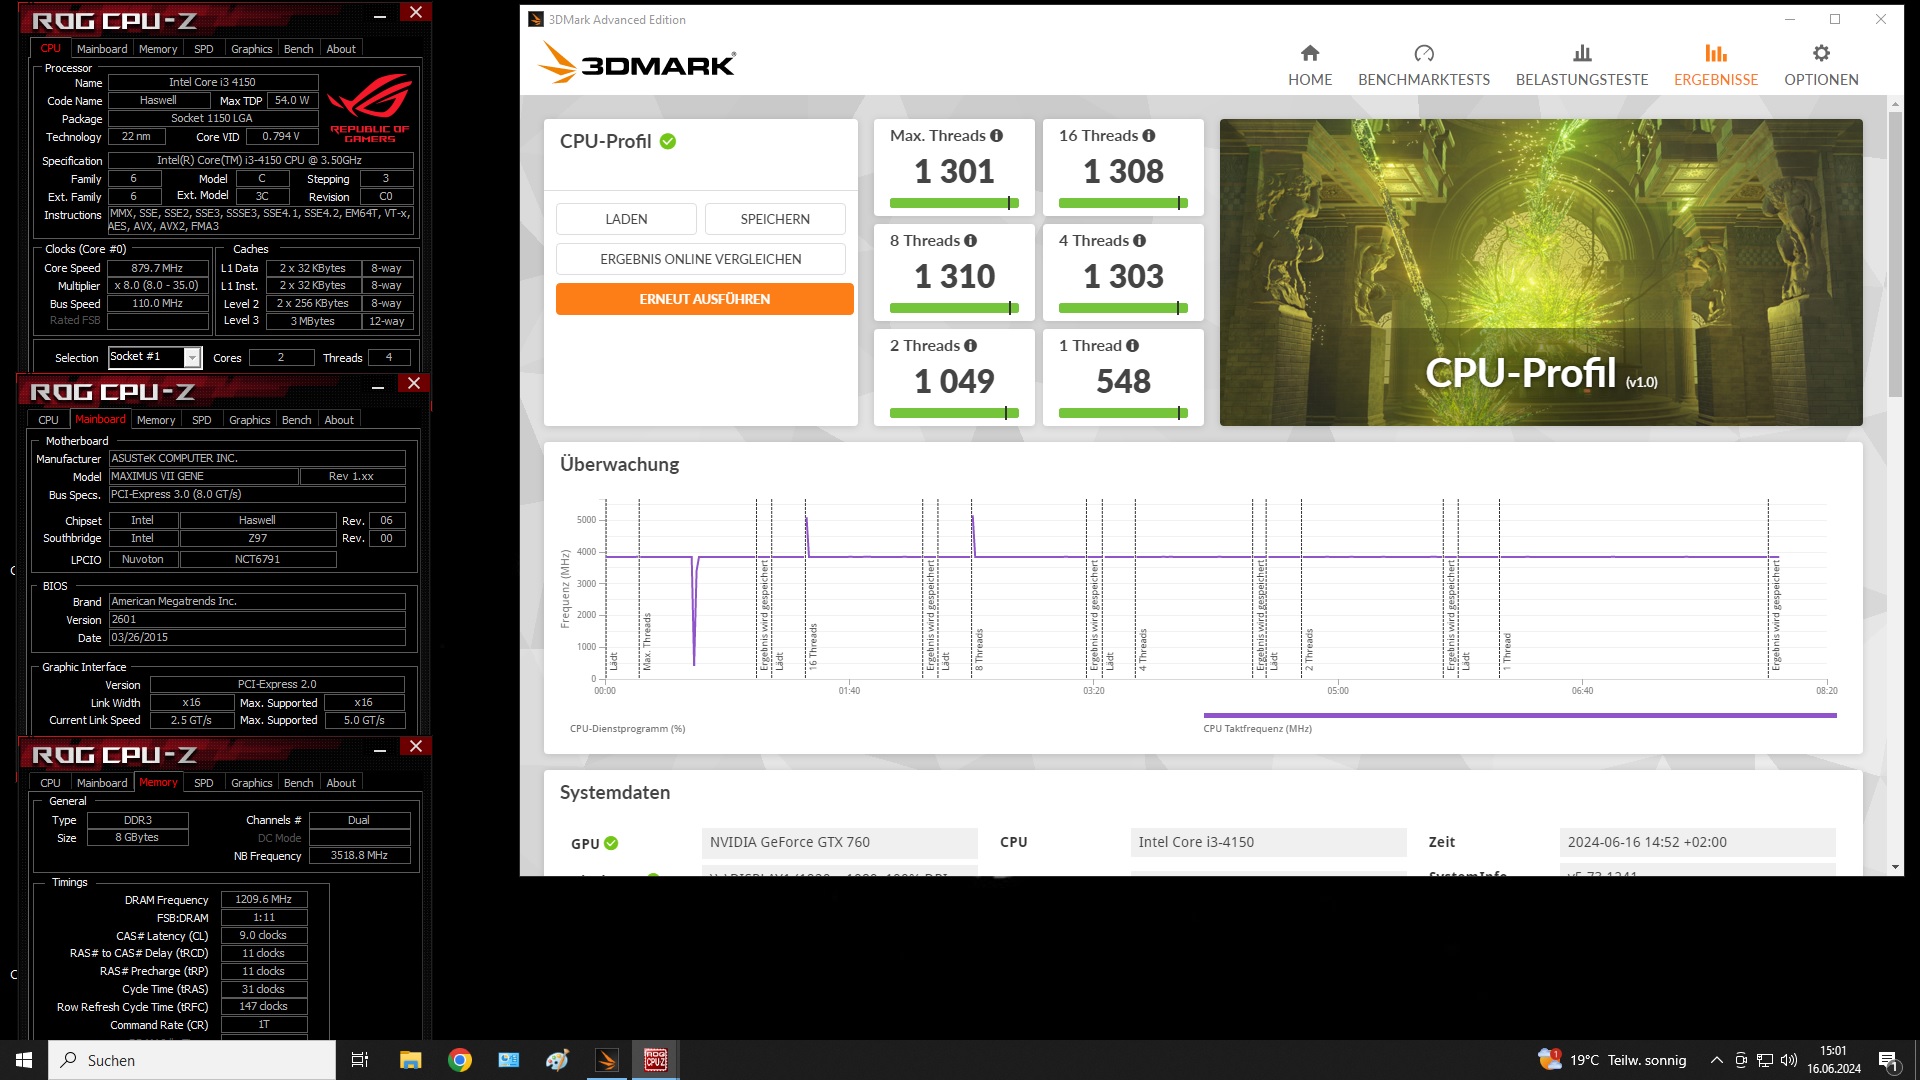Click Max. Threads score progress bar
The width and height of the screenshot is (1920, 1080).
[x=954, y=203]
